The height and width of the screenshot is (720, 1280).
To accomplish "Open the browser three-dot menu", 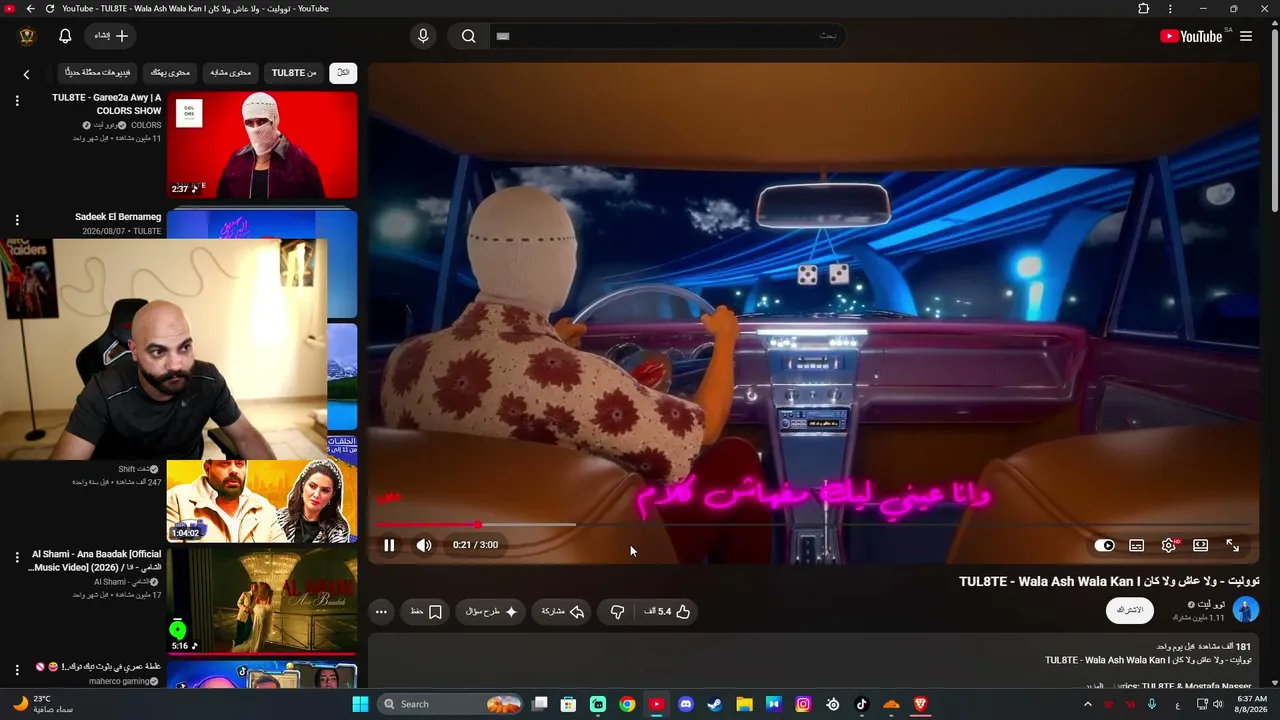I will 1170,9.
